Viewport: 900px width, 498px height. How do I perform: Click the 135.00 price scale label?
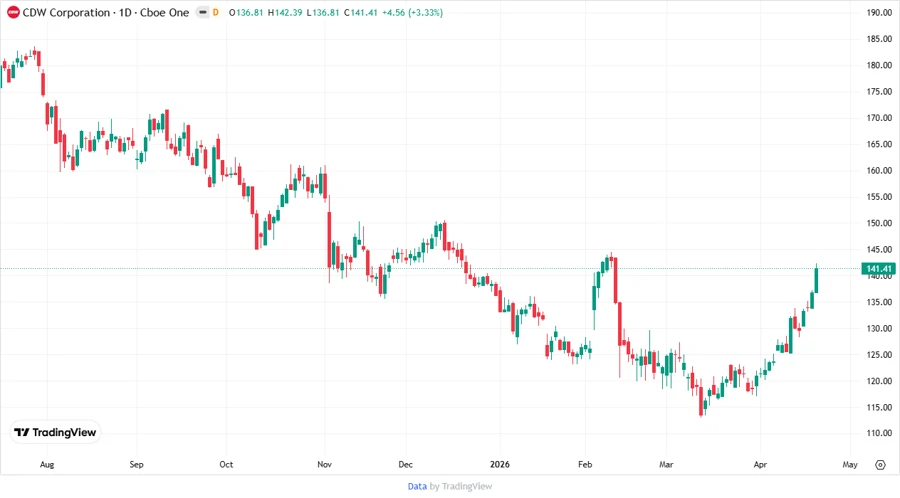tap(879, 302)
